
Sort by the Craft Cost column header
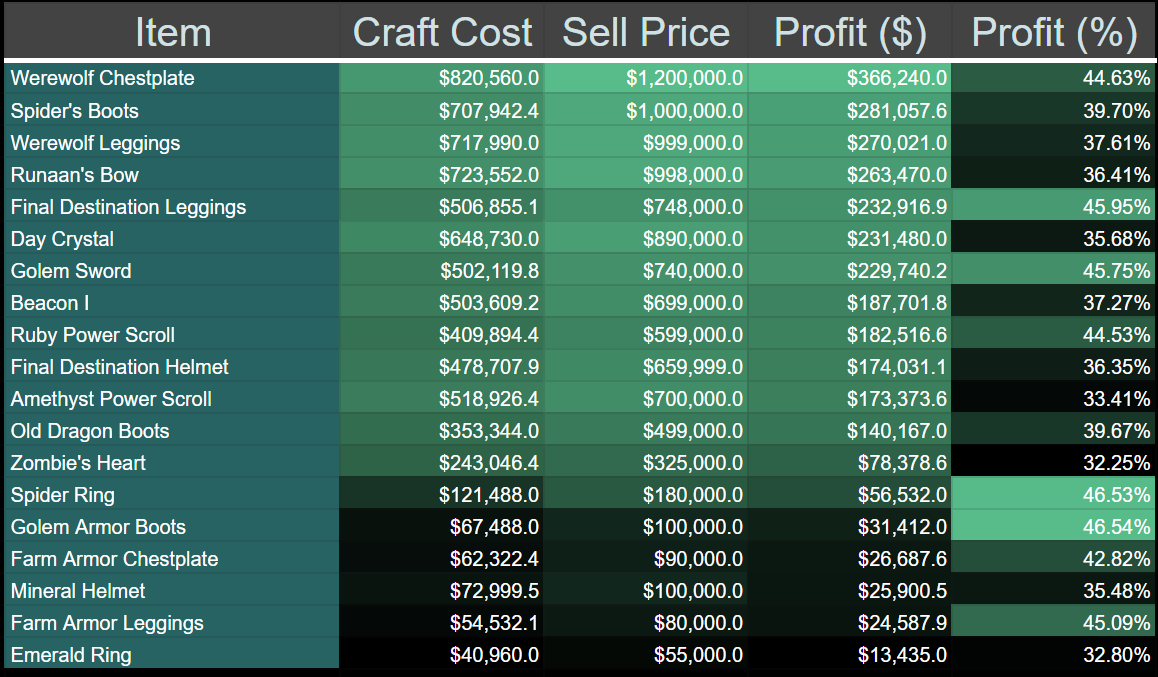pos(441,31)
